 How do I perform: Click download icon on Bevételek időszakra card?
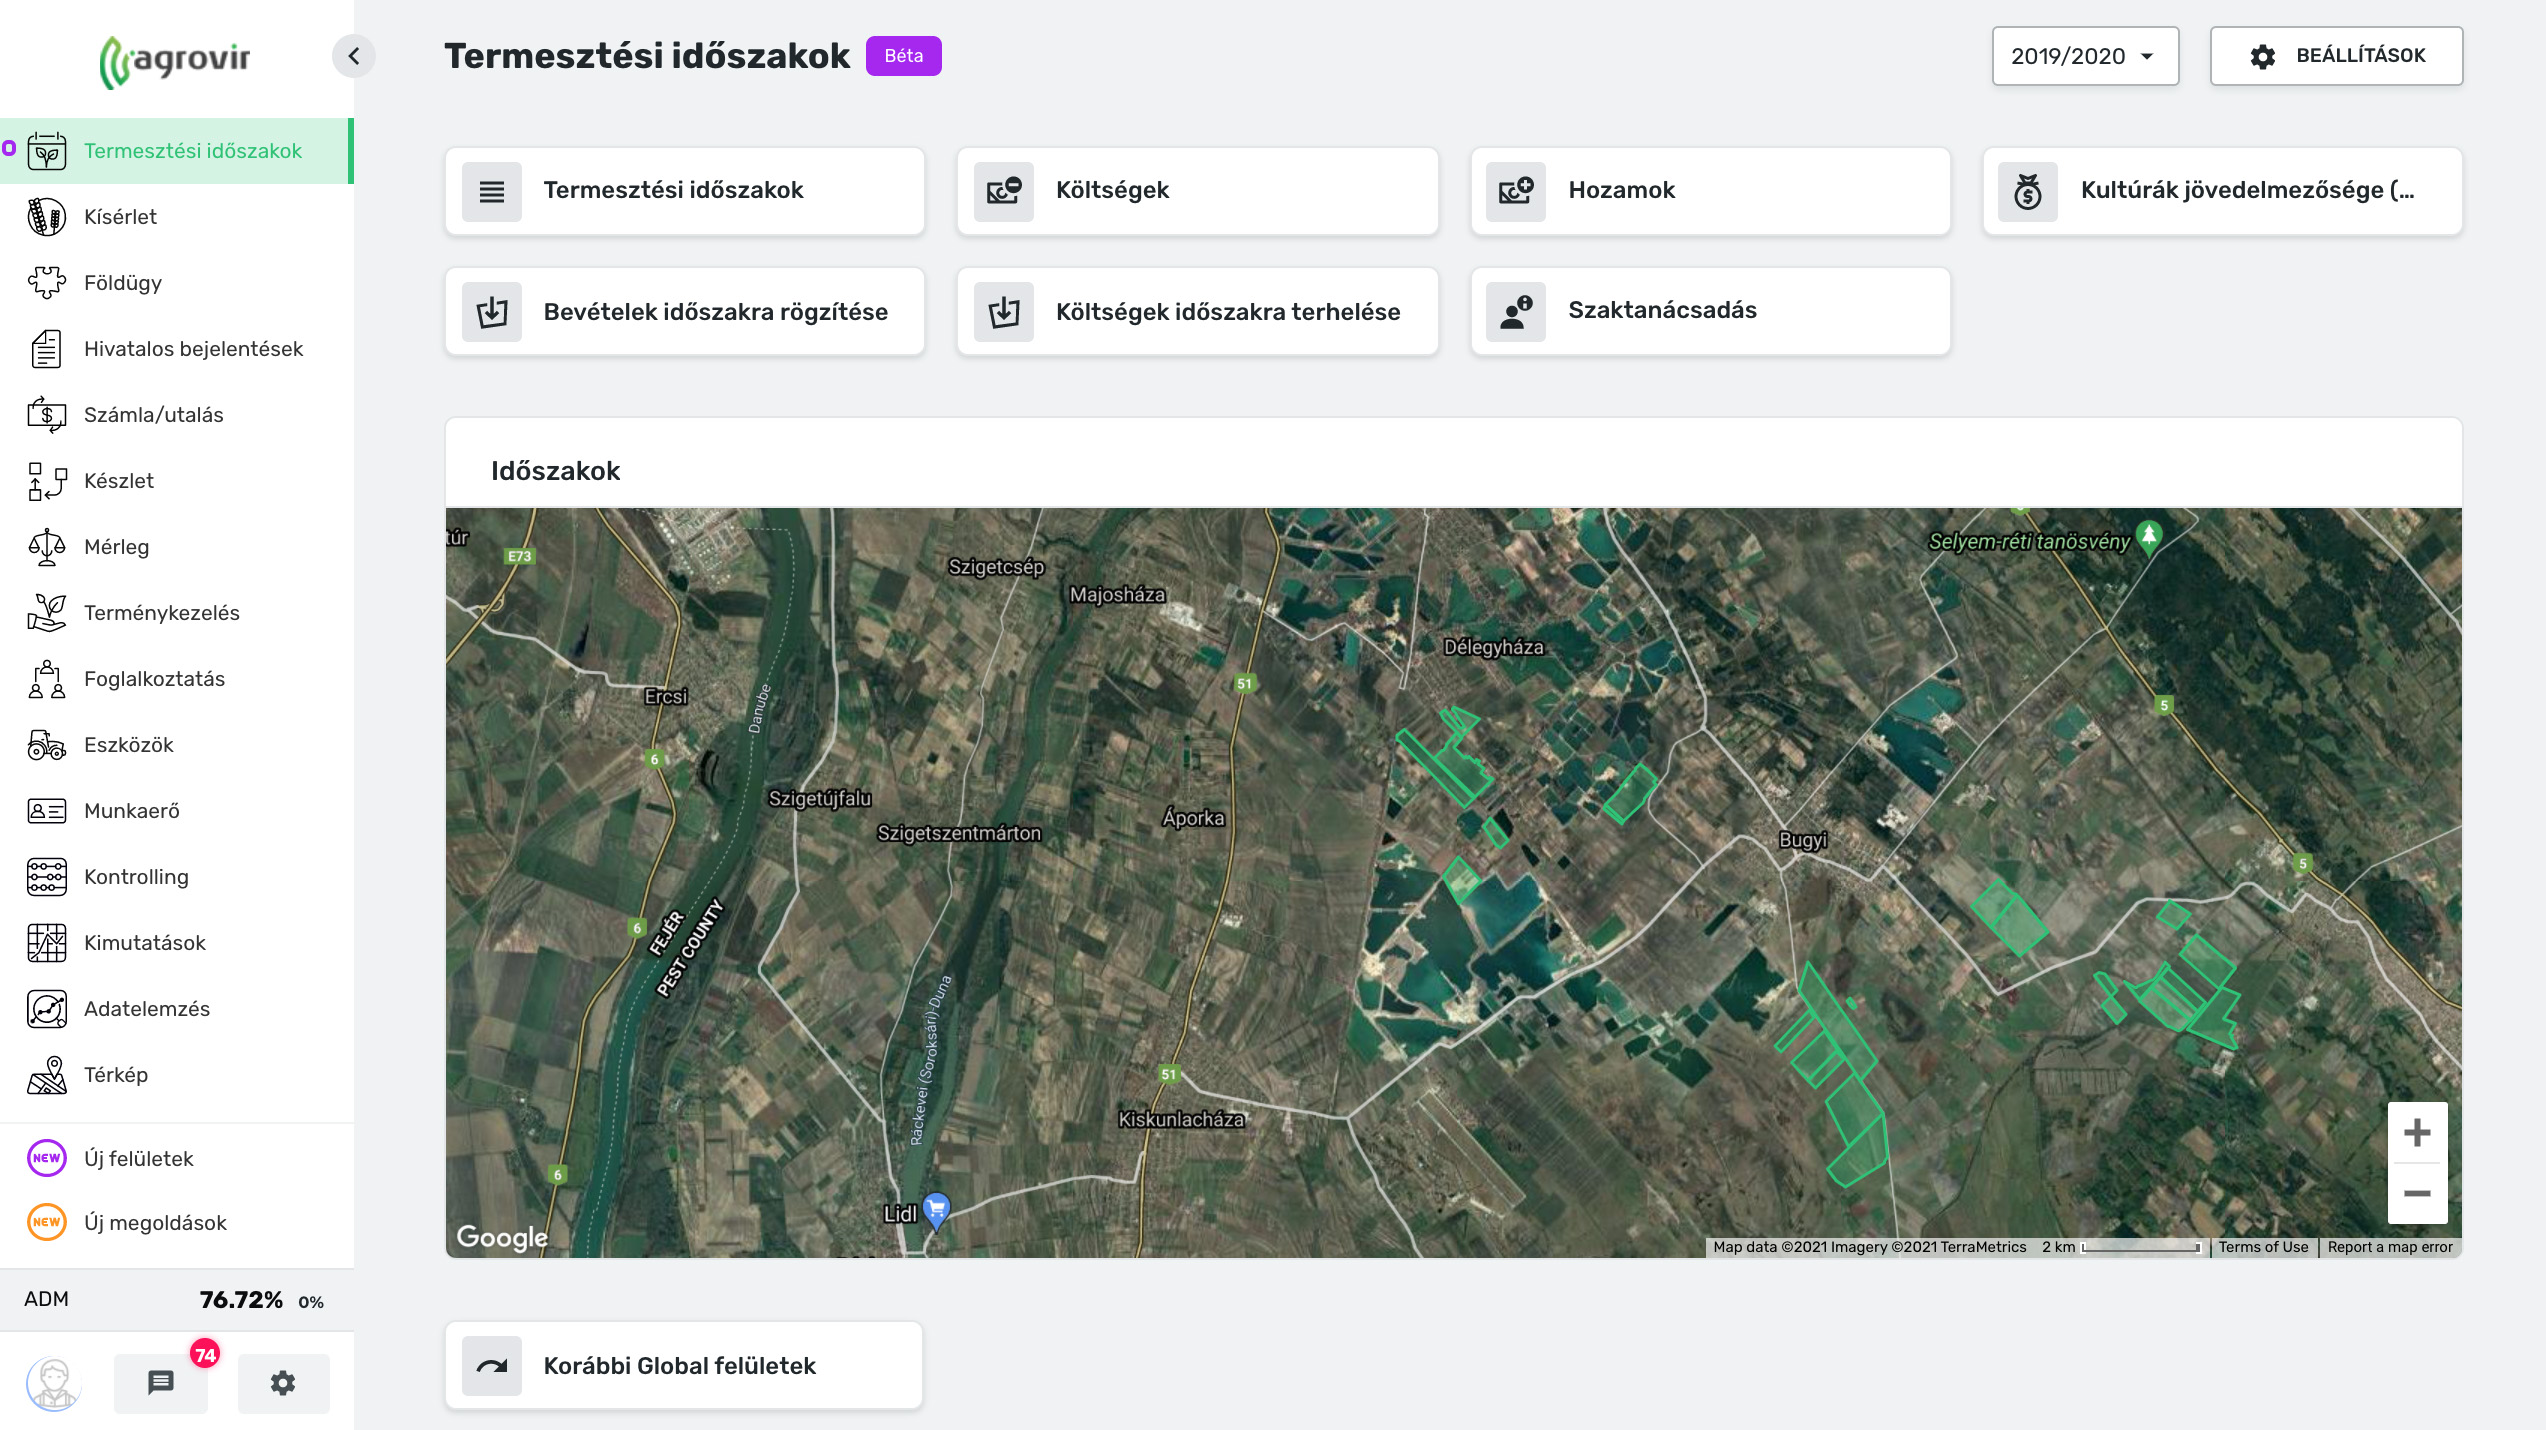click(492, 312)
